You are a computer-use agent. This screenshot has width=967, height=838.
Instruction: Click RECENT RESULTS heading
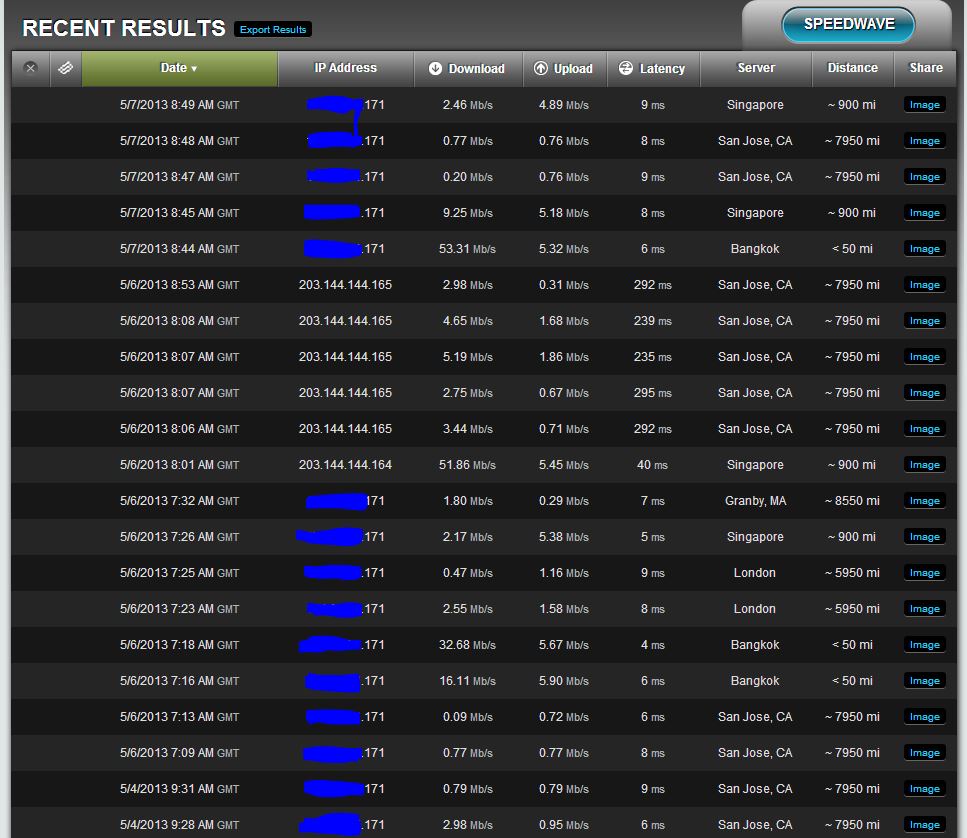point(124,28)
